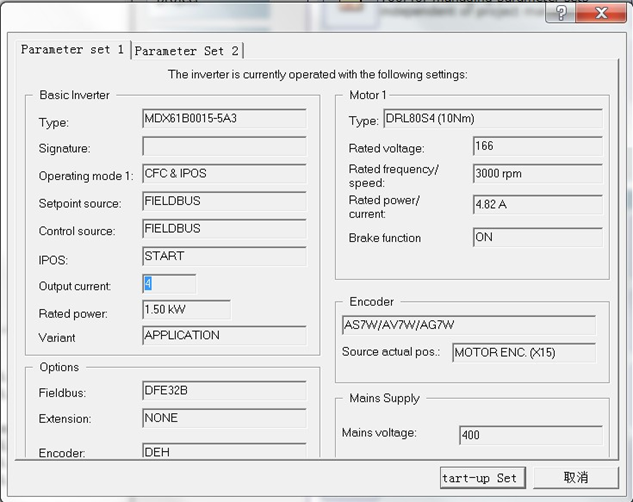The height and width of the screenshot is (502, 633).
Task: Select the Operating mode 1 field
Action: 223,174
